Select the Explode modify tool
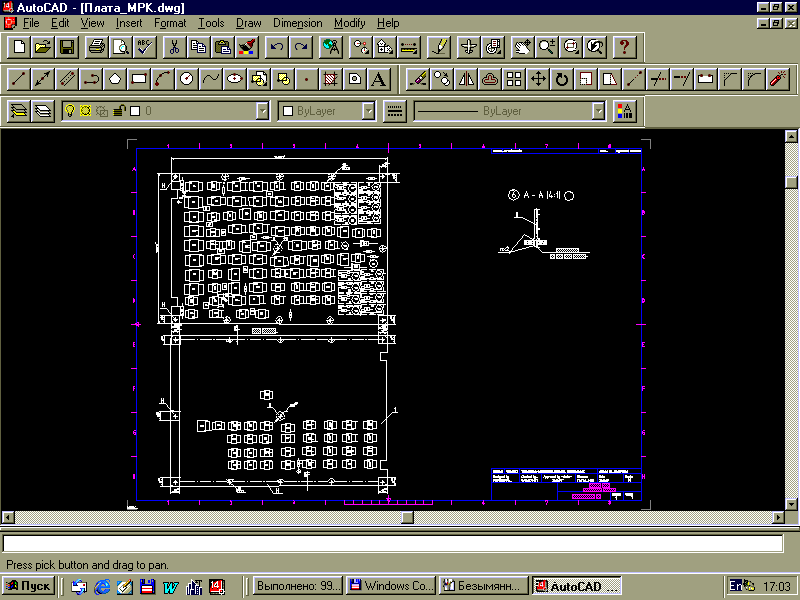This screenshot has width=800, height=600. coord(778,79)
